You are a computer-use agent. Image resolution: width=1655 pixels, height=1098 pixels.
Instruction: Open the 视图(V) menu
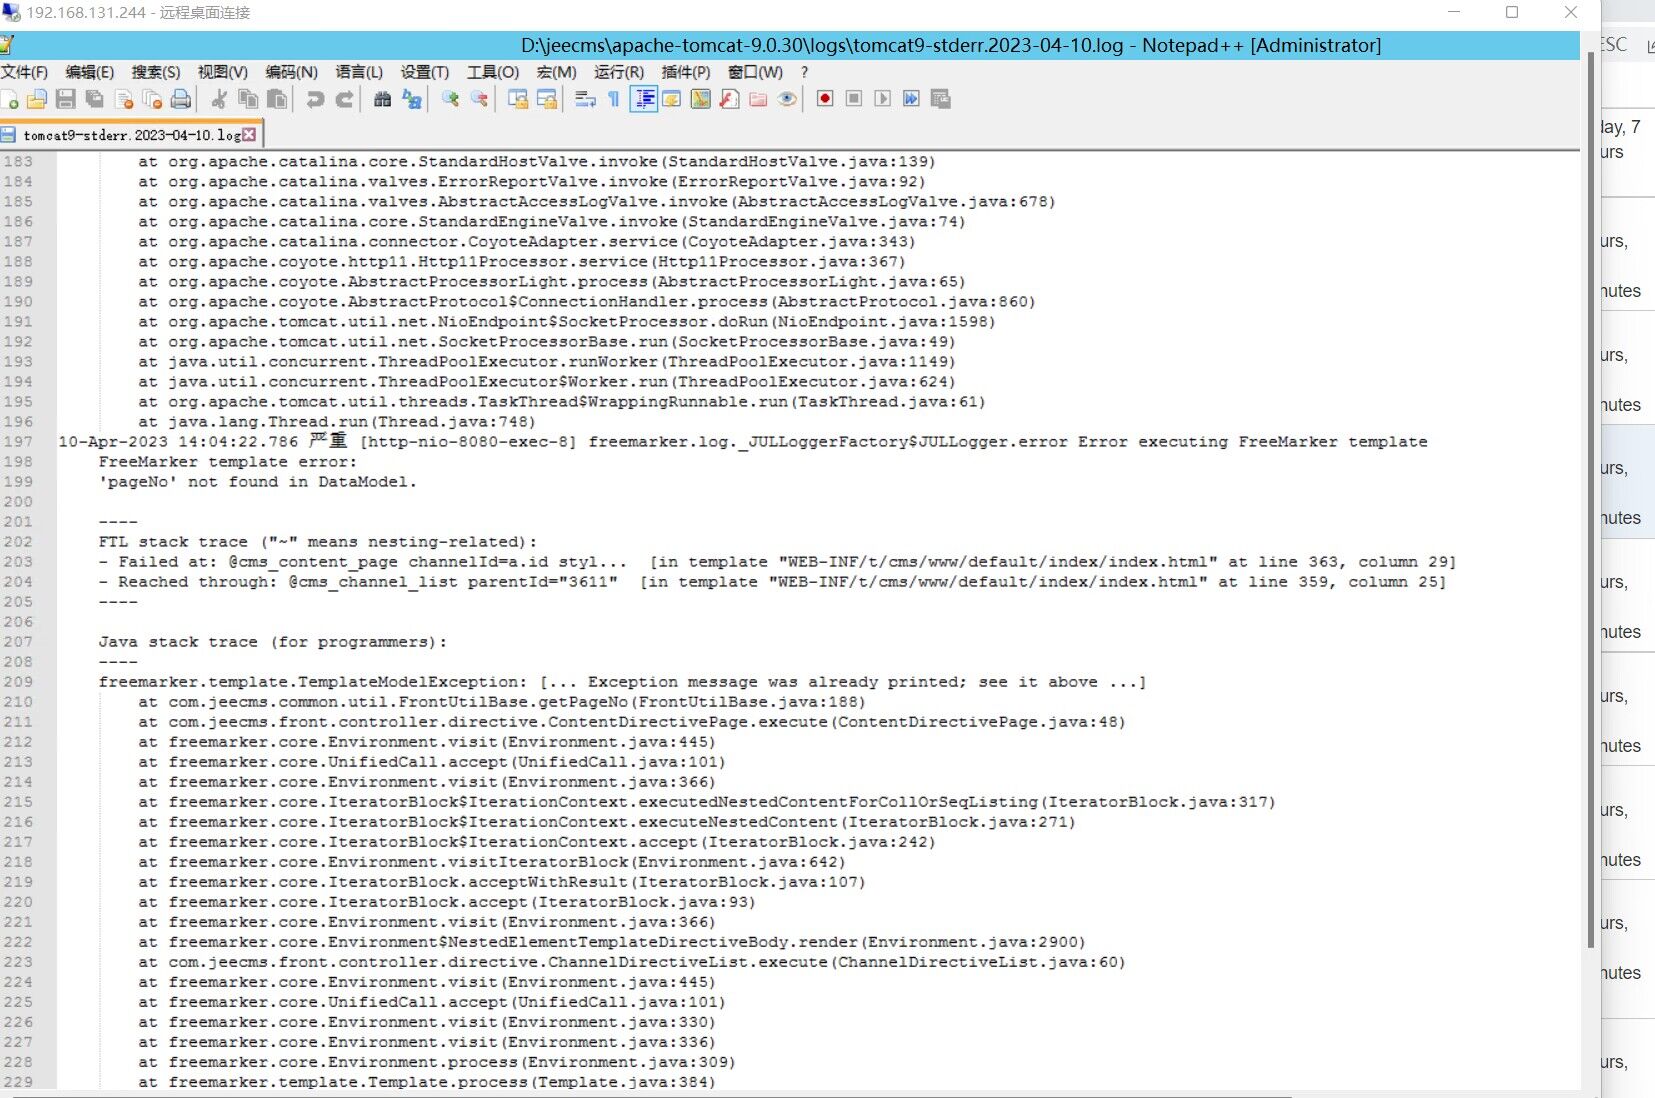[x=223, y=72]
